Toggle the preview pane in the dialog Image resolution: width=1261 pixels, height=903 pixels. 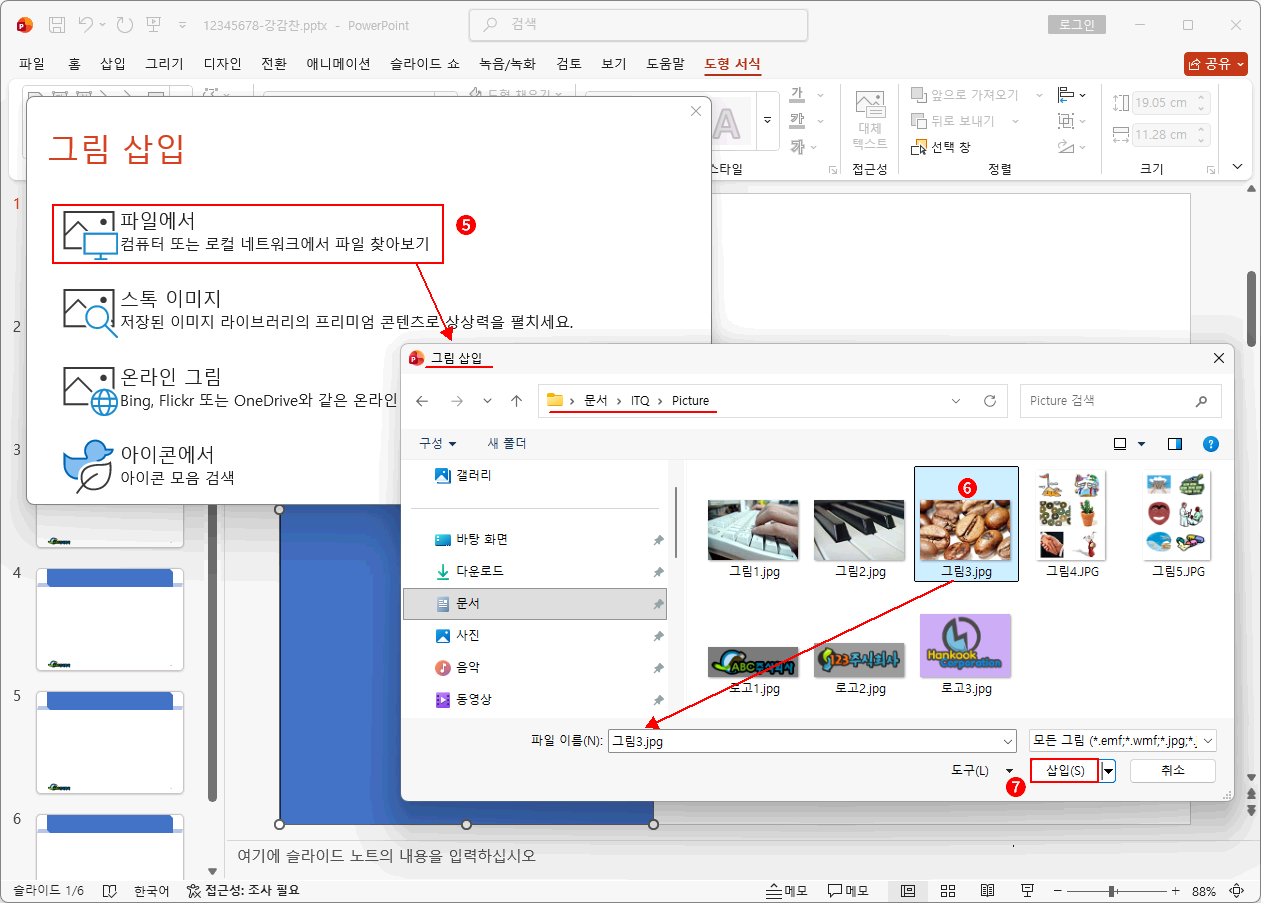[1174, 443]
